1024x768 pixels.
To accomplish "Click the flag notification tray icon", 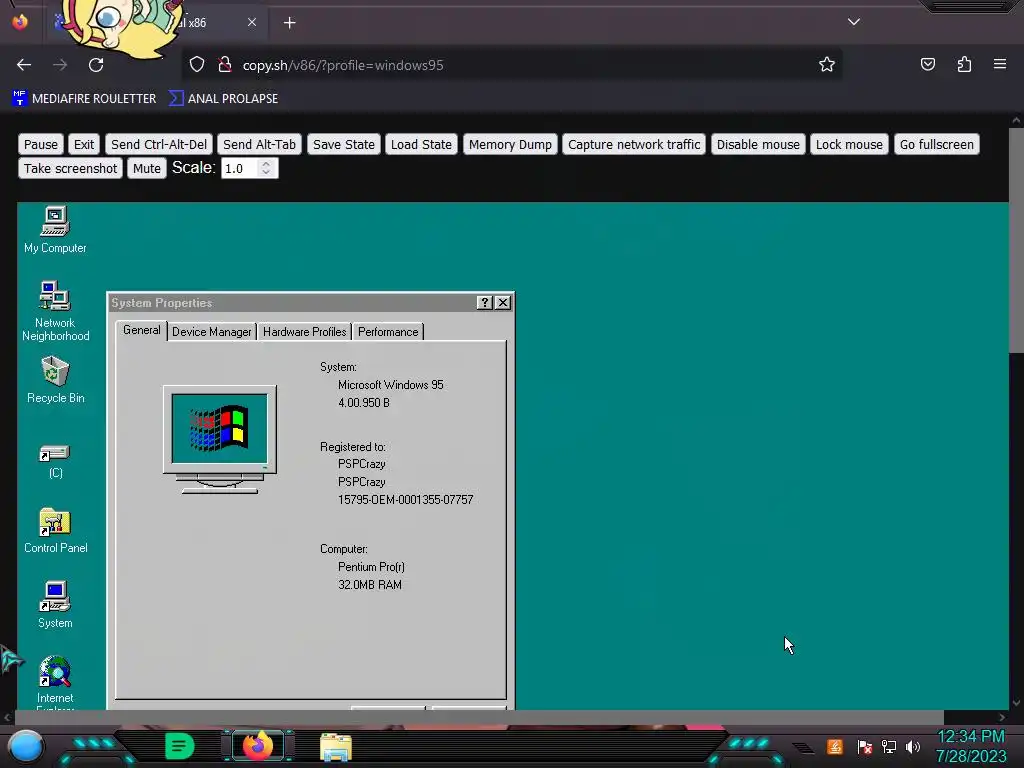I will click(x=865, y=746).
